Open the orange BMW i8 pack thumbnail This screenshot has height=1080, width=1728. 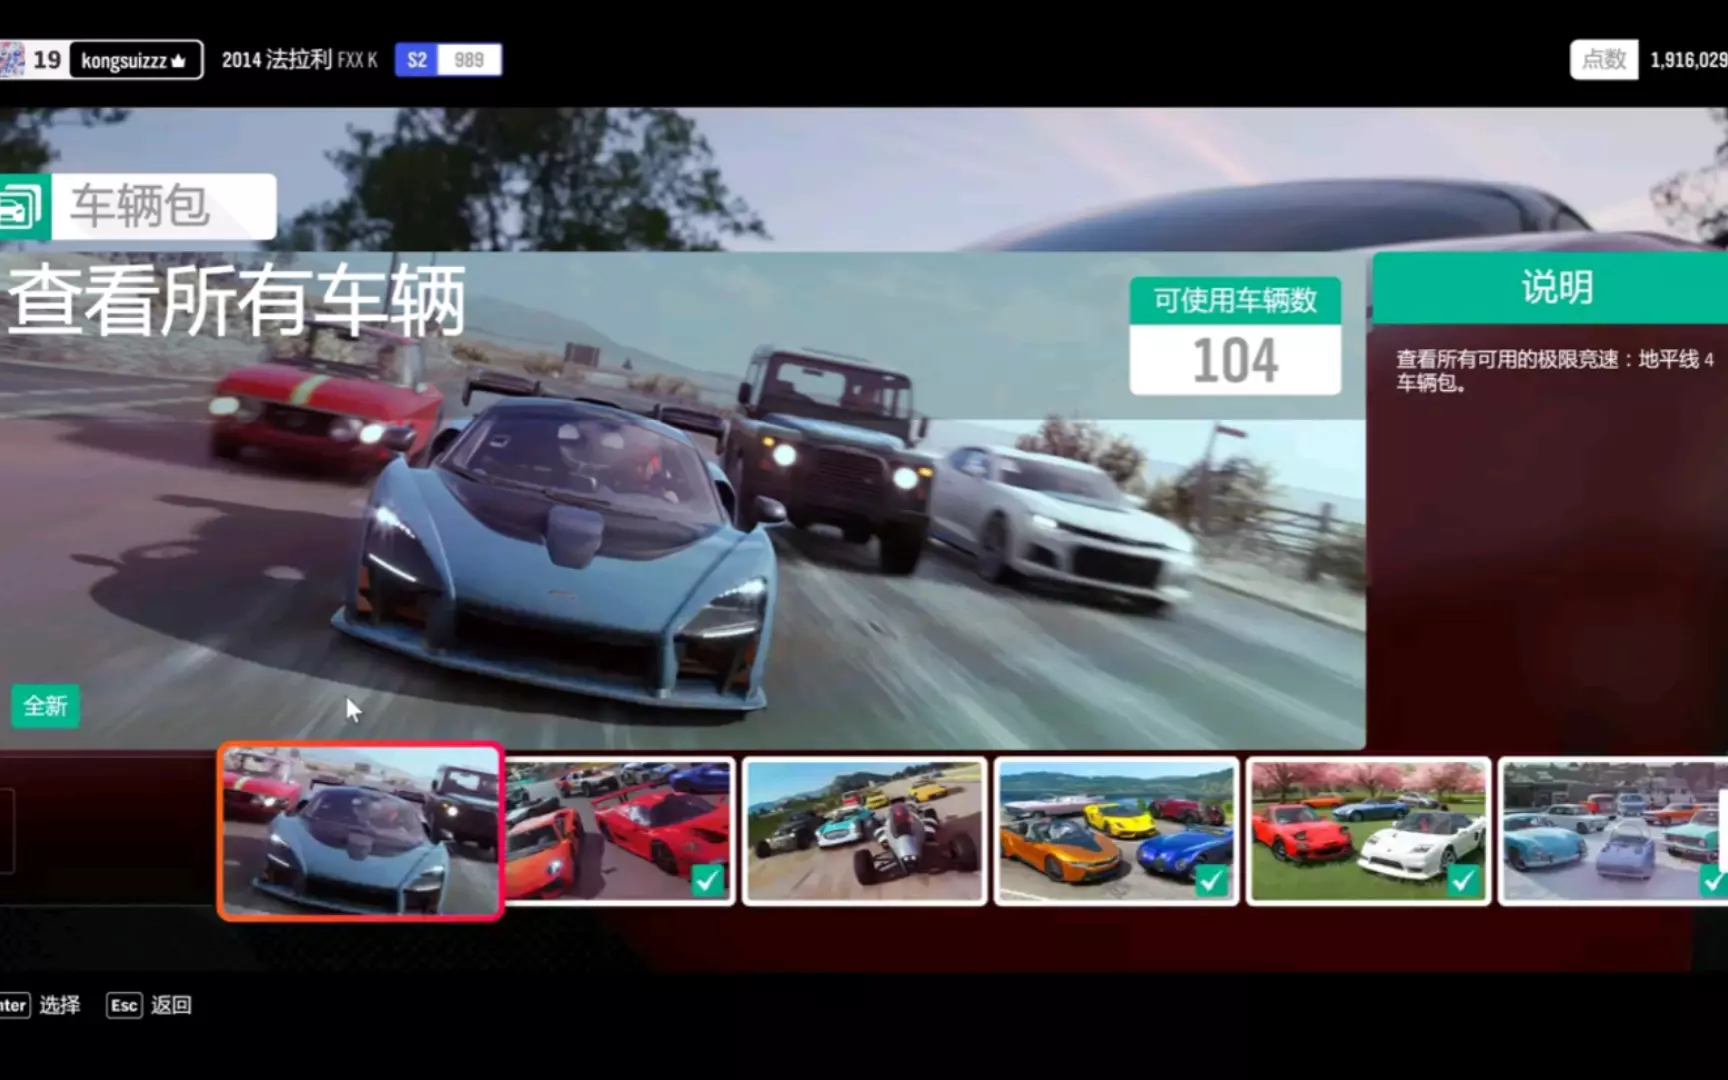point(1117,832)
